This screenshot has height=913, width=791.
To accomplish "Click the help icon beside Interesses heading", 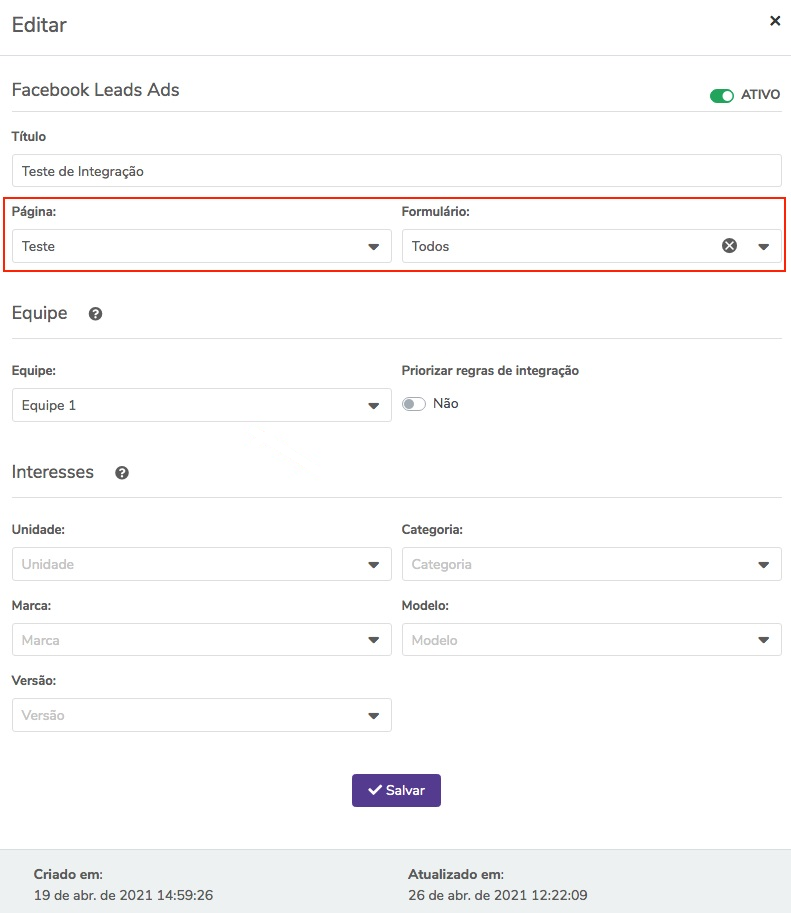I will (122, 473).
